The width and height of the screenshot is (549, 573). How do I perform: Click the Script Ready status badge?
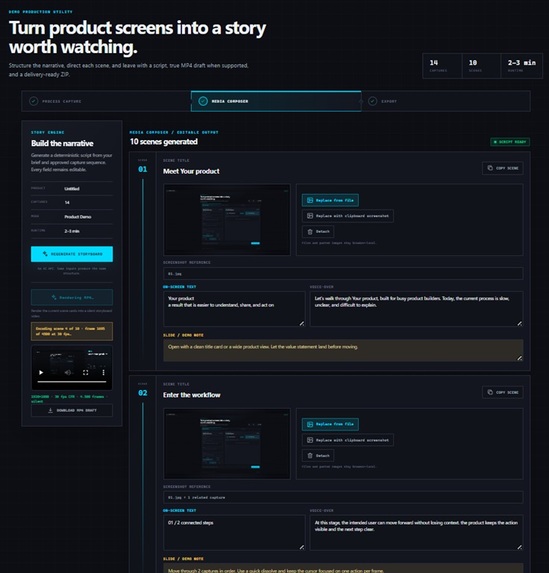tap(510, 142)
